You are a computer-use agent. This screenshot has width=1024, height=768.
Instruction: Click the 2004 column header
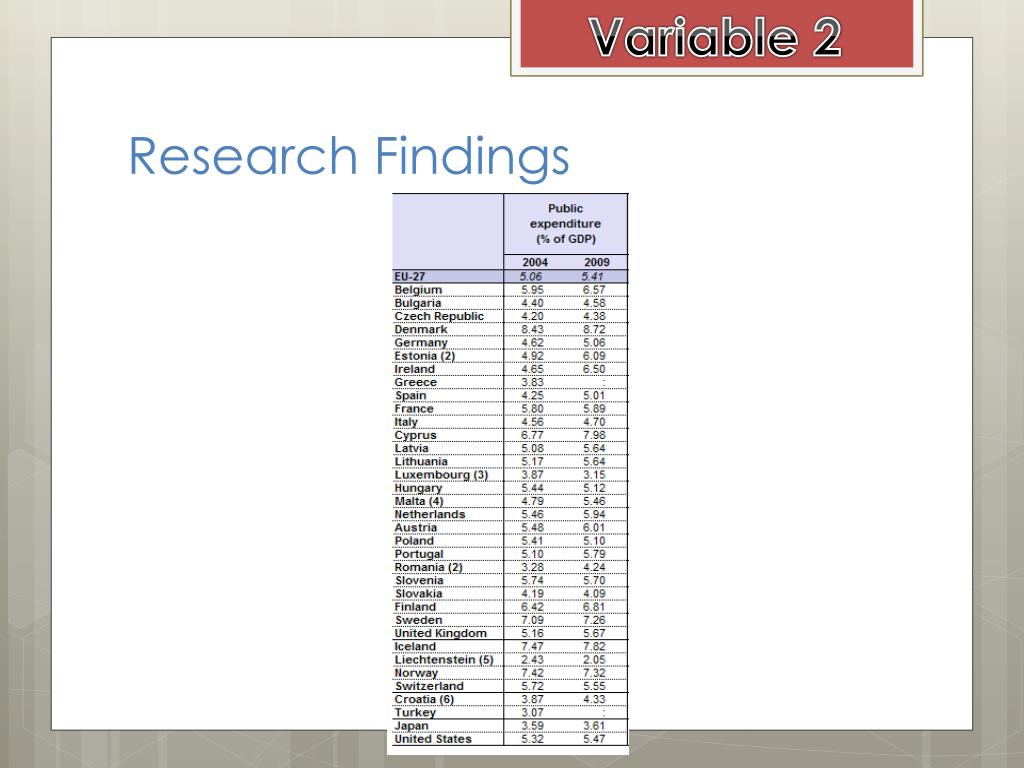(535, 262)
